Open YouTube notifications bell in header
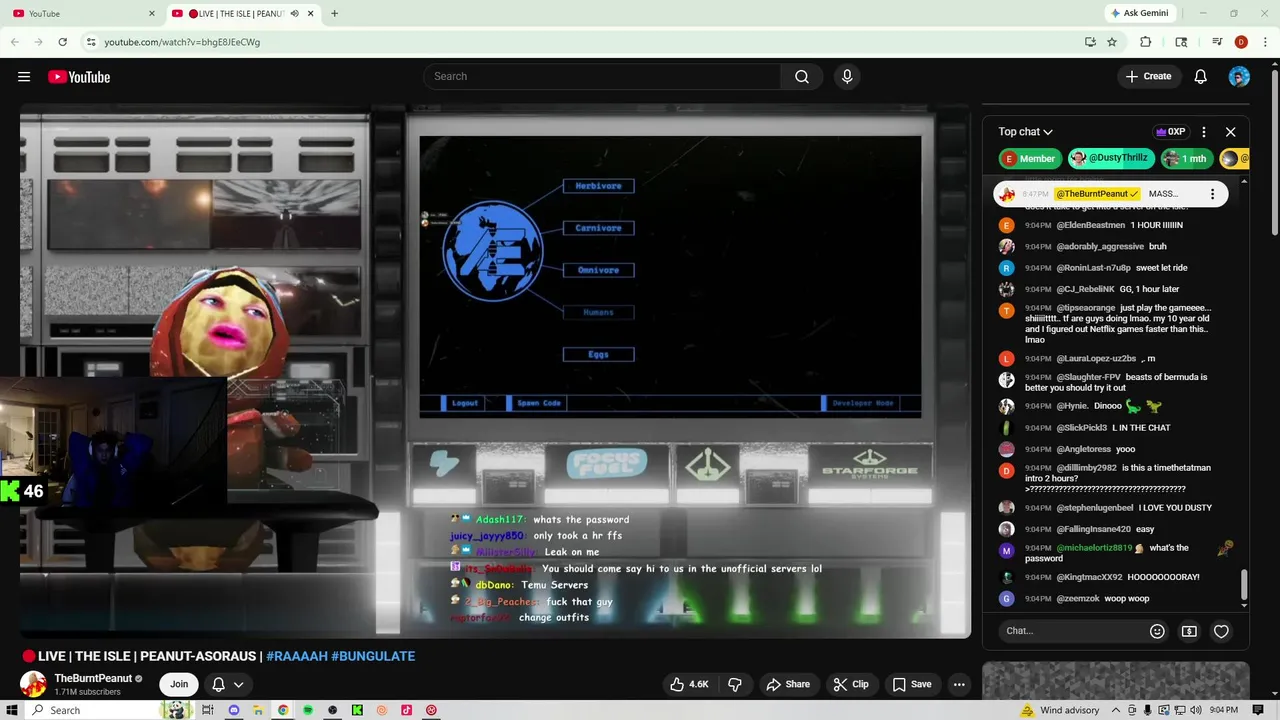The image size is (1280, 720). [1201, 77]
